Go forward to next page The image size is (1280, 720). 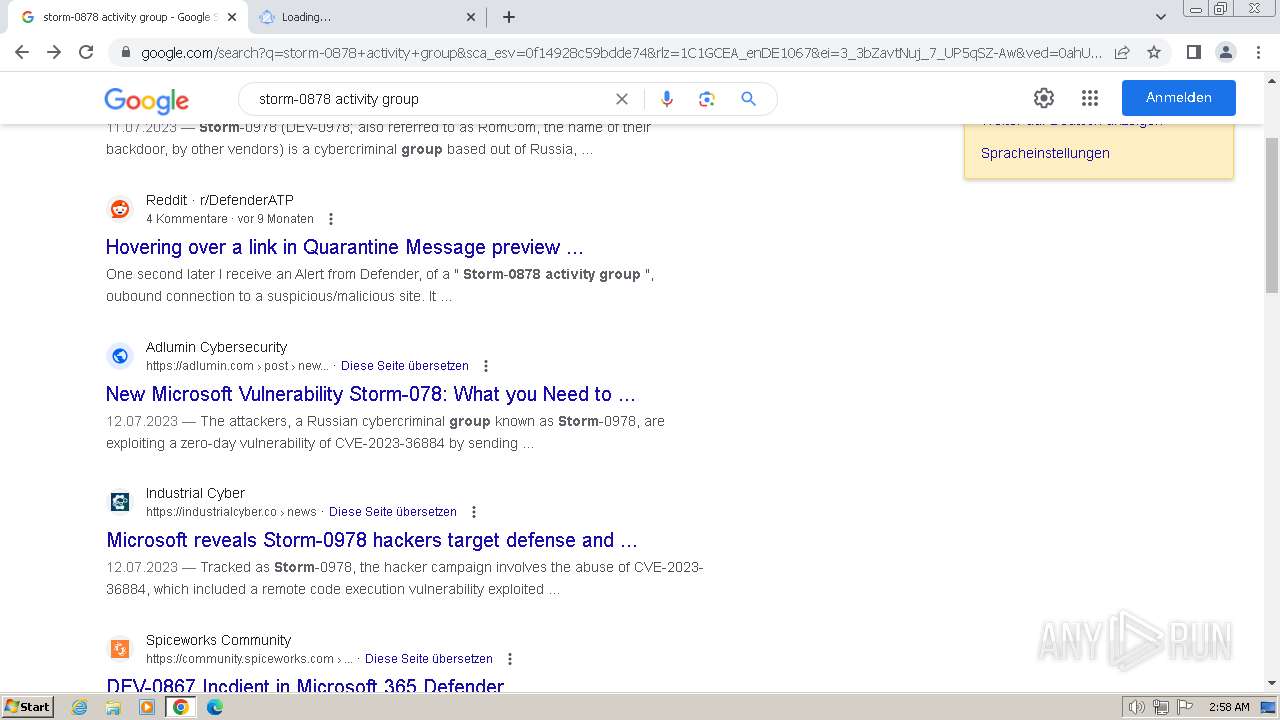(54, 52)
